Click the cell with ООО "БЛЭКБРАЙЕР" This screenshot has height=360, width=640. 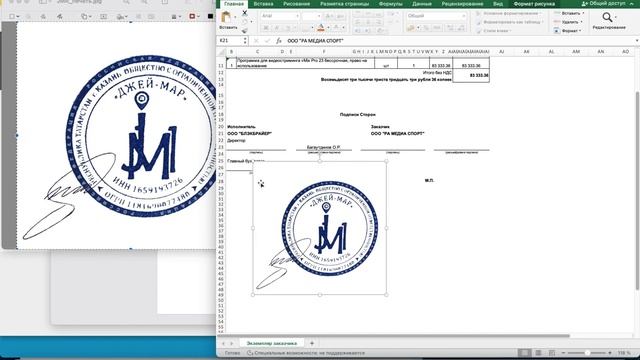(249, 133)
